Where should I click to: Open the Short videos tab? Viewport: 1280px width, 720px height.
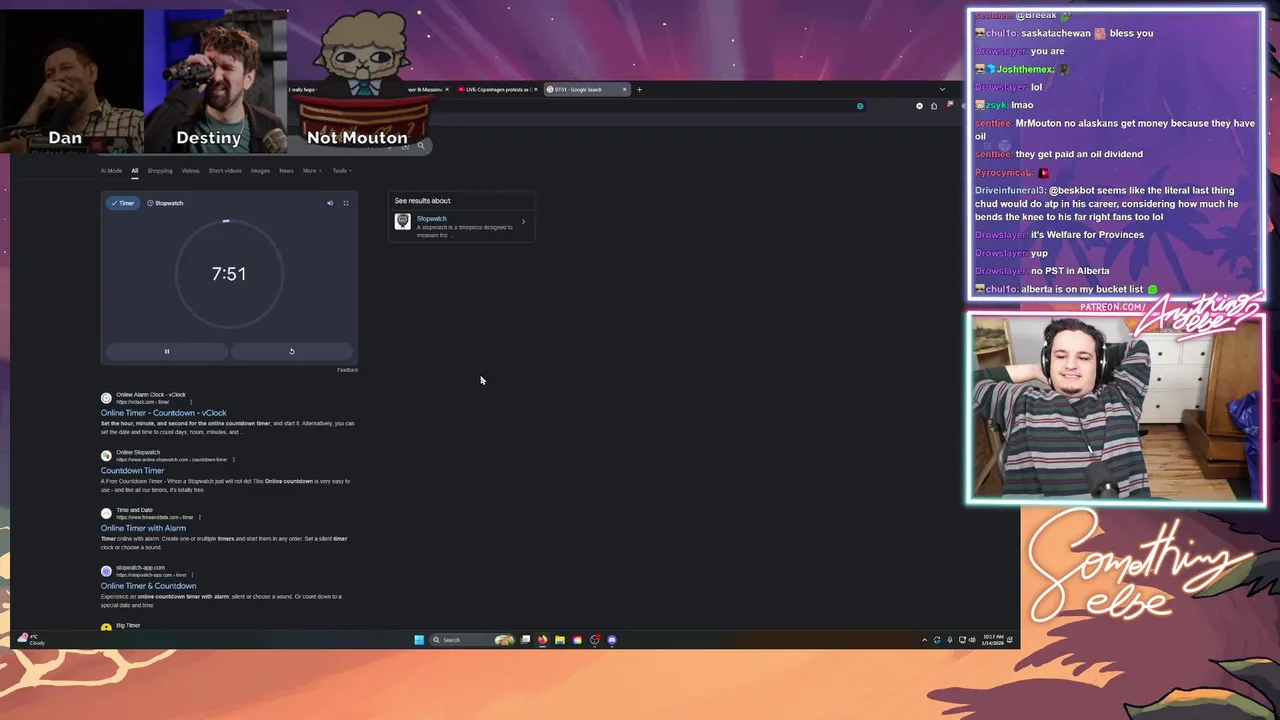tap(225, 171)
